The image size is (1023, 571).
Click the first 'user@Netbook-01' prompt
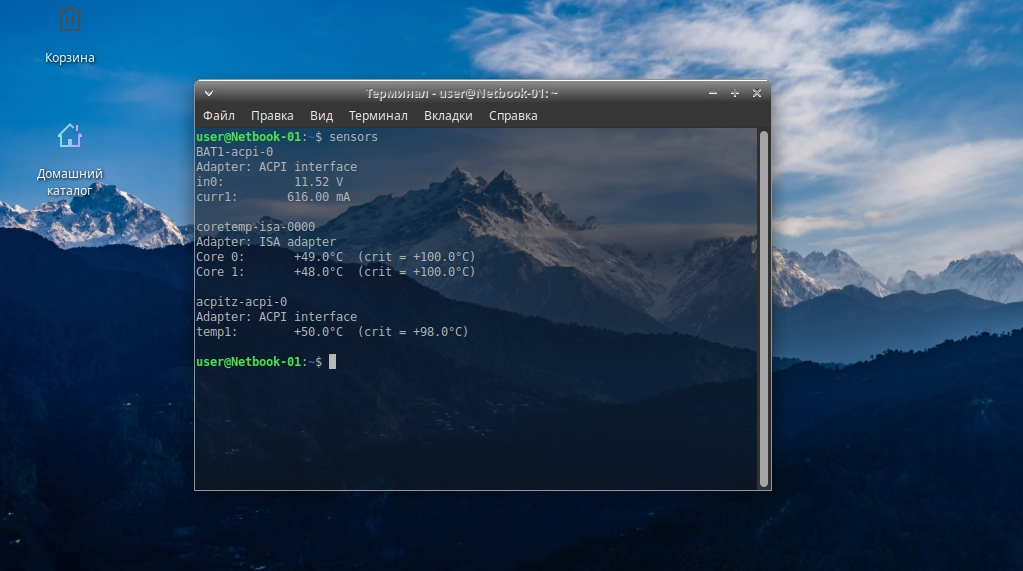(x=249, y=136)
